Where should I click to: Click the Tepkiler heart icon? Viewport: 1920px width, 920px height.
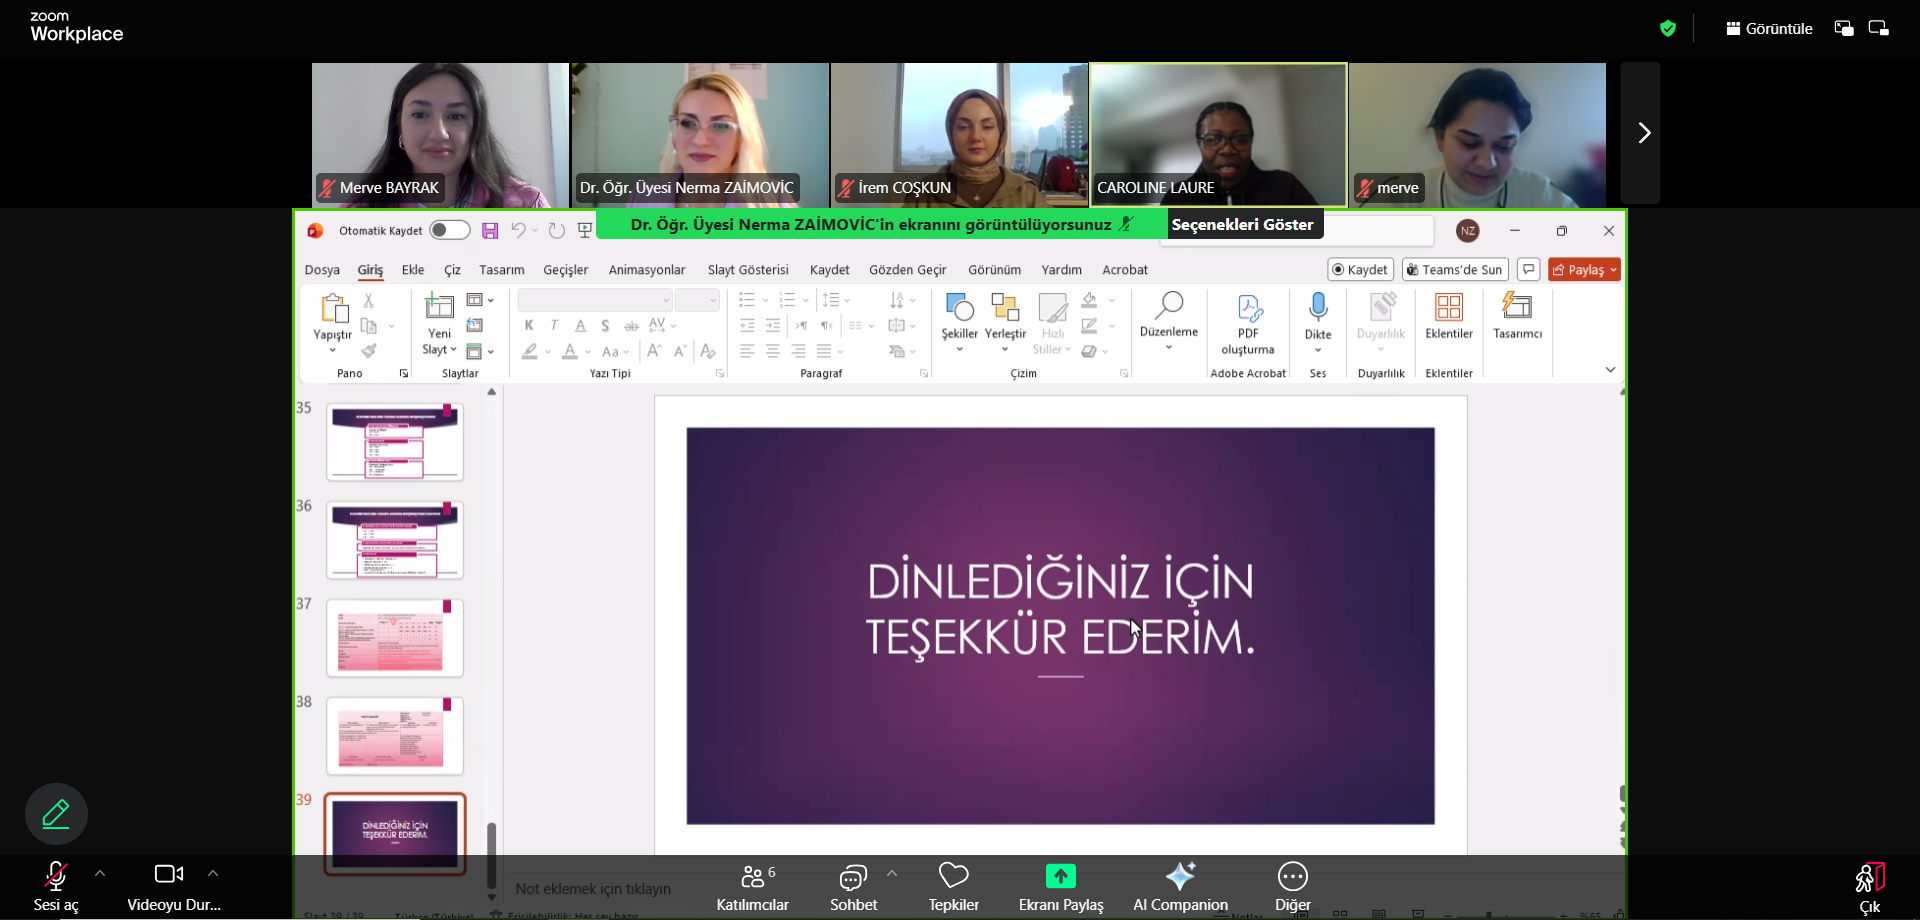[x=953, y=877]
